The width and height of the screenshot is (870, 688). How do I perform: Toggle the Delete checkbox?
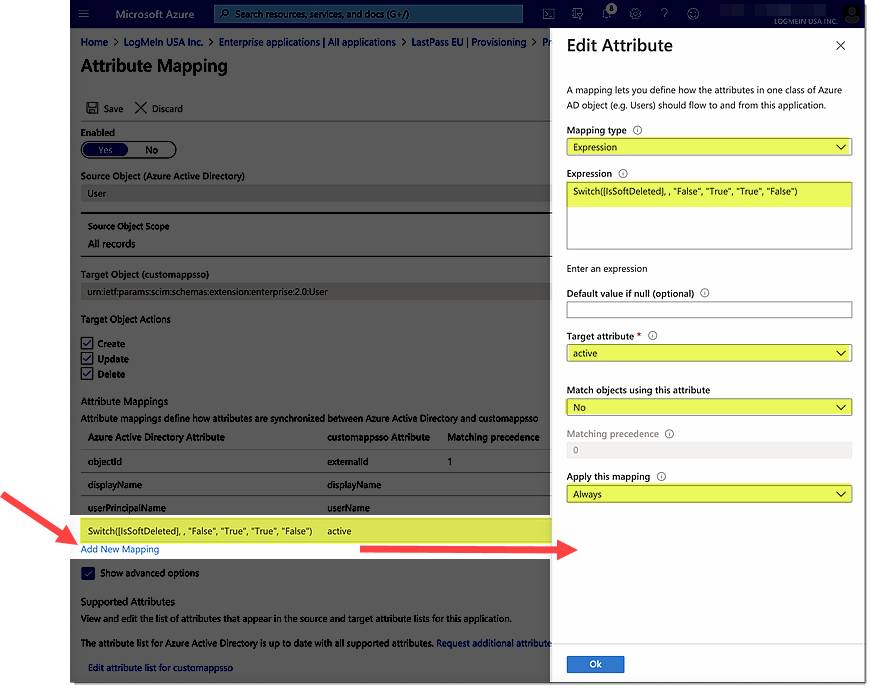point(87,374)
